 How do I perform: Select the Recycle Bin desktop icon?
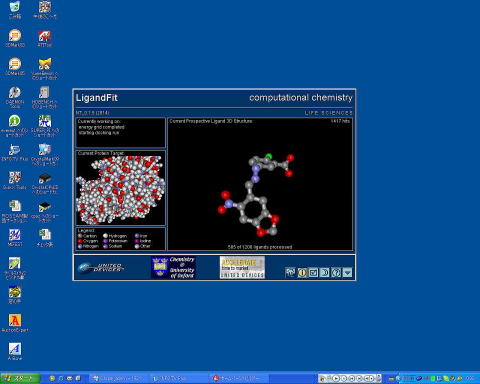point(15,10)
